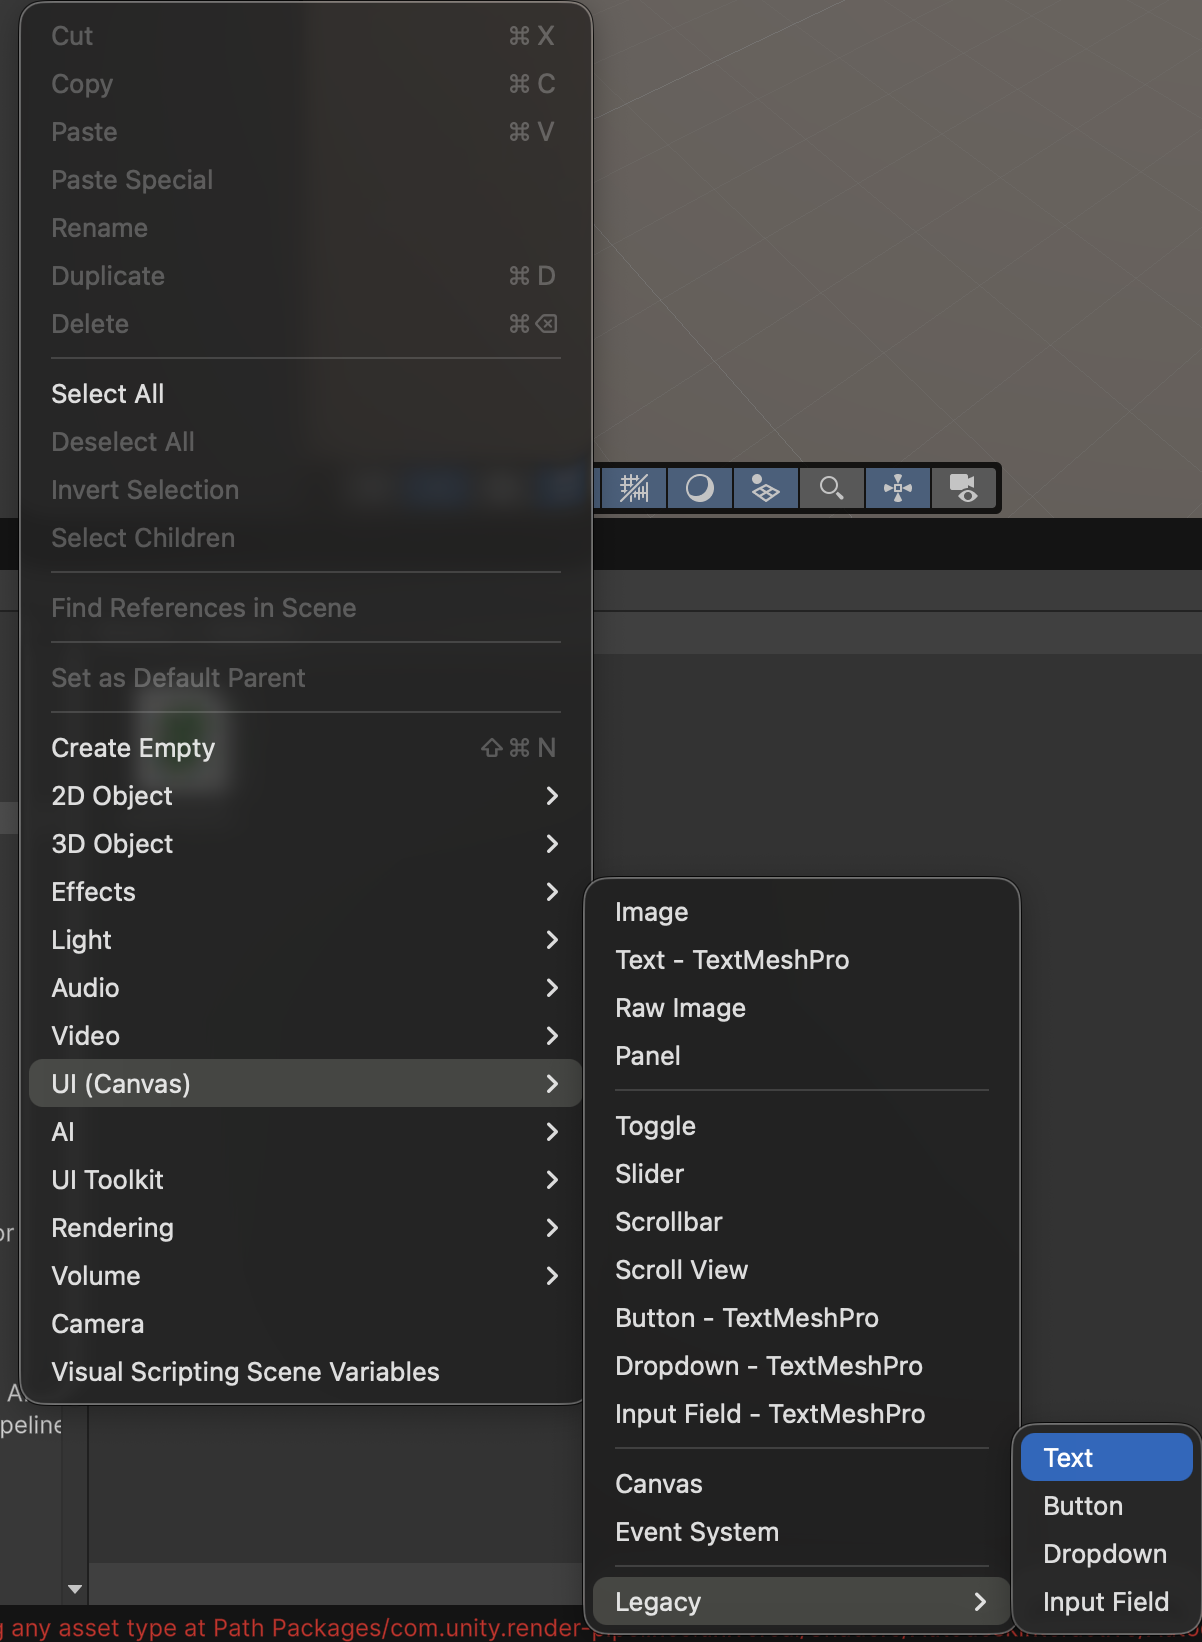
Task: Click the Cut menu entry
Action: pyautogui.click(x=305, y=36)
